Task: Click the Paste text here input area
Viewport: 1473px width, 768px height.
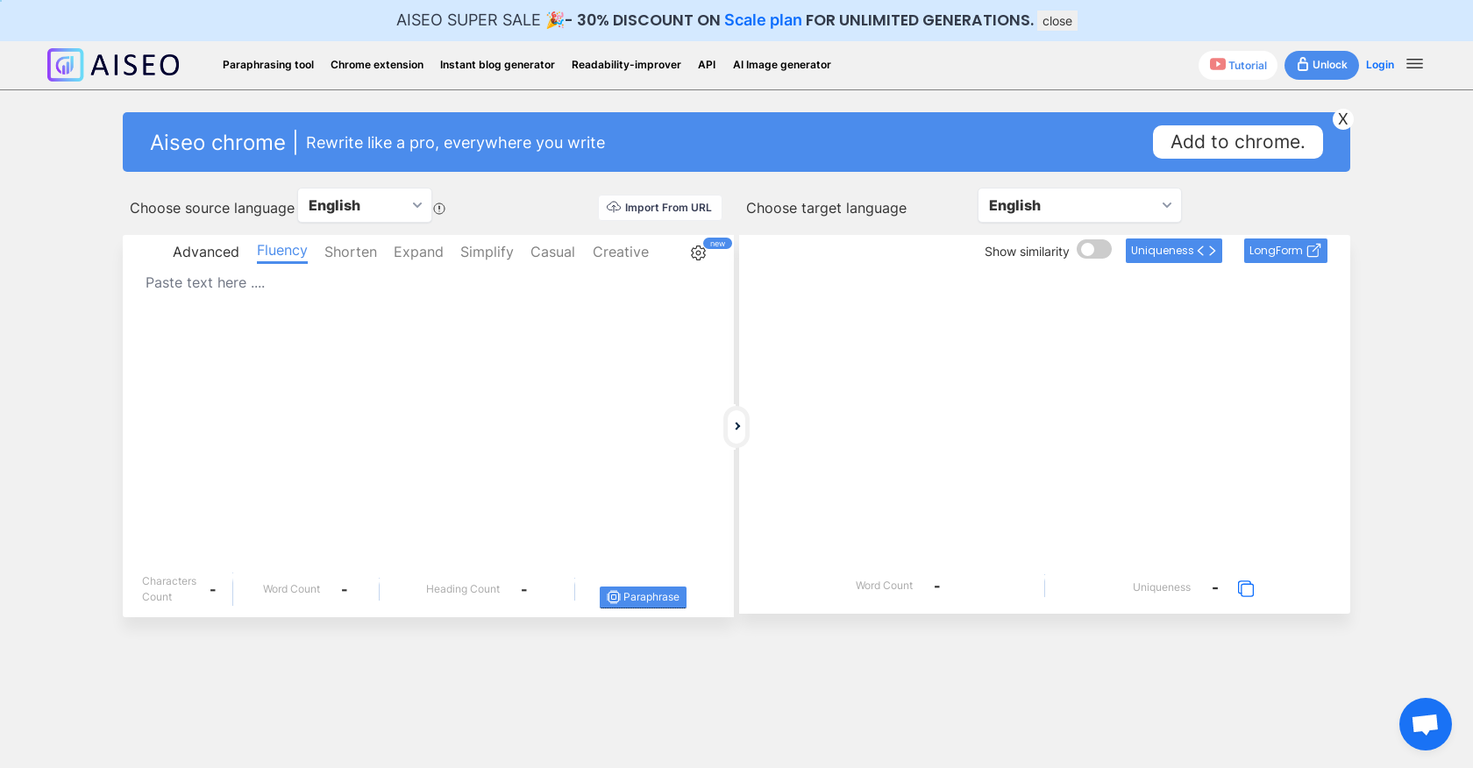Action: pos(428,400)
